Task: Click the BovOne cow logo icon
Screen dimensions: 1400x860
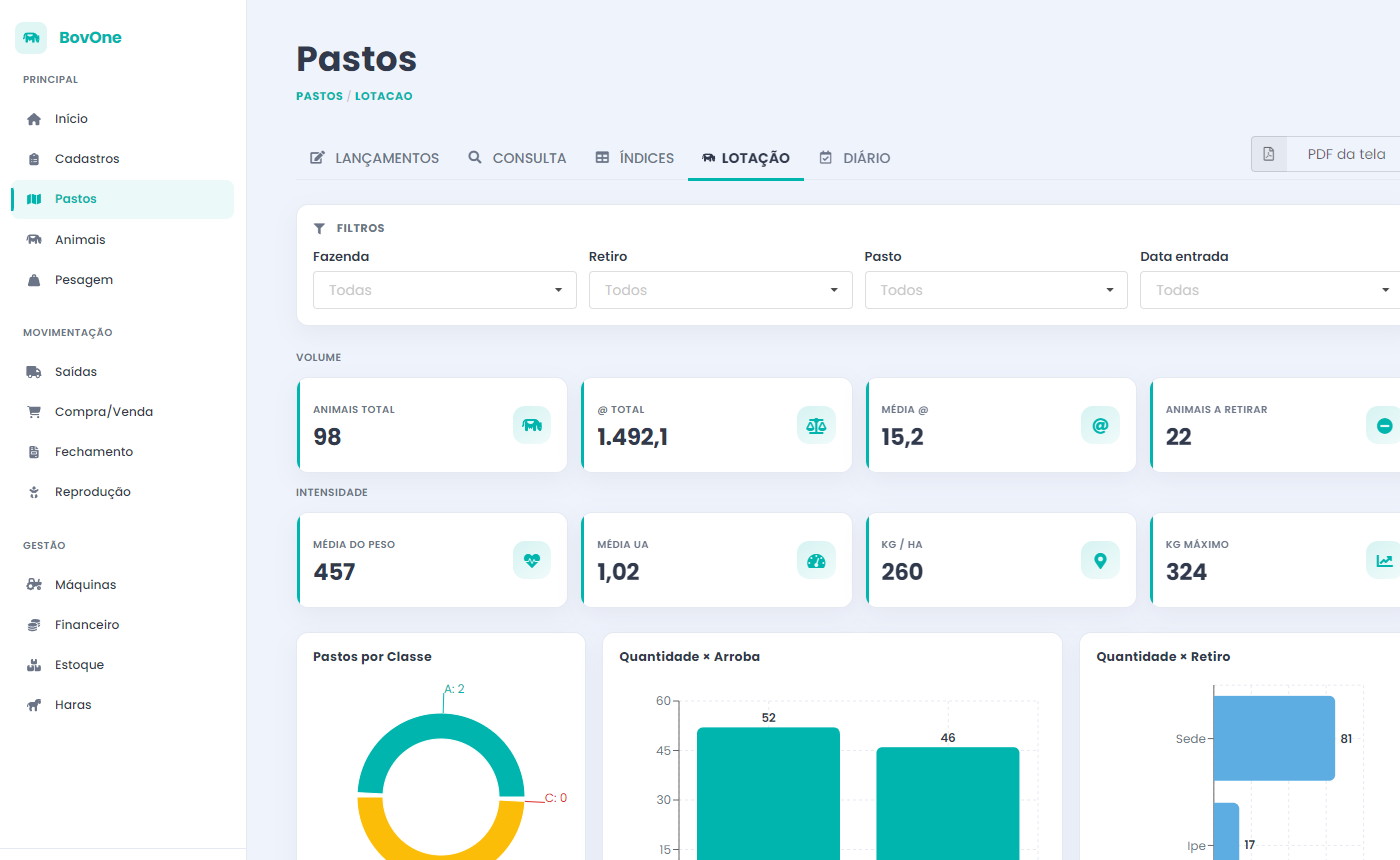Action: point(31,38)
